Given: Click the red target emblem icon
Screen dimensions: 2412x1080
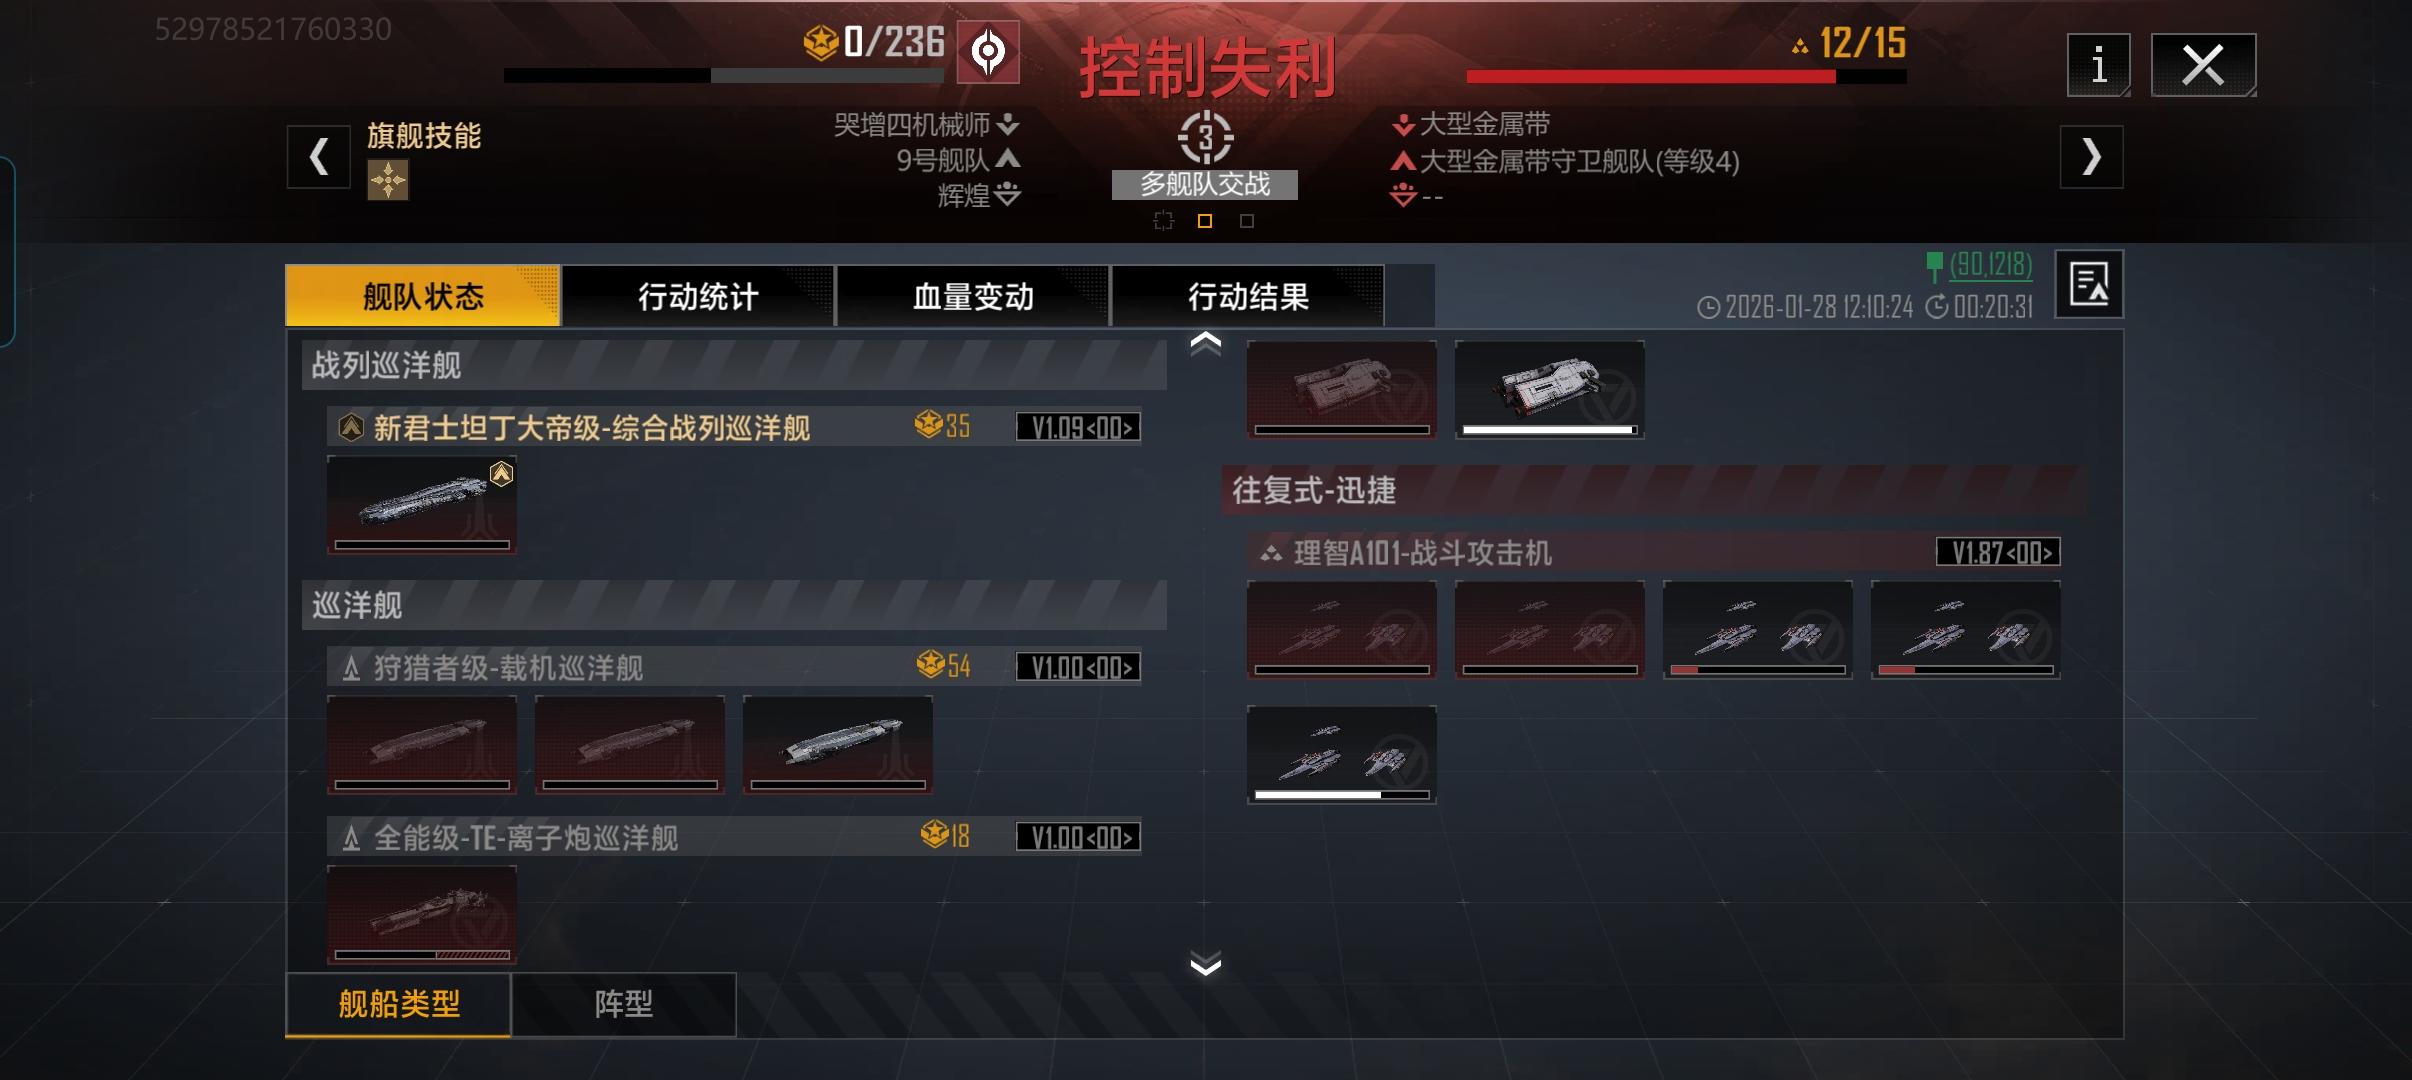Looking at the screenshot, I should click(x=988, y=52).
